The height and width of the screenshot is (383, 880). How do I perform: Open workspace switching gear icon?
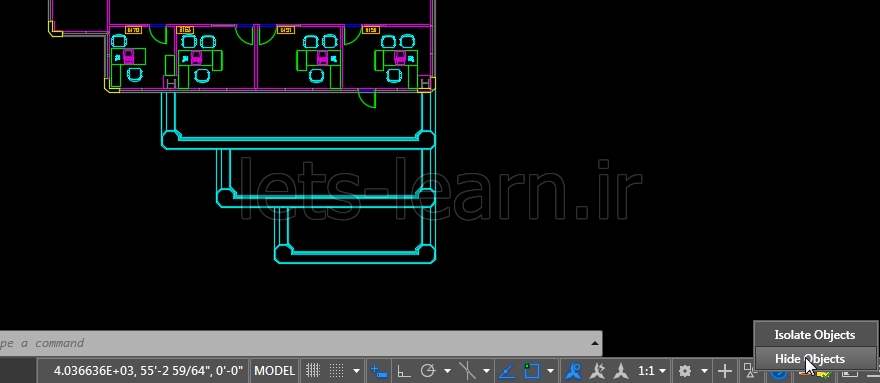click(x=685, y=371)
